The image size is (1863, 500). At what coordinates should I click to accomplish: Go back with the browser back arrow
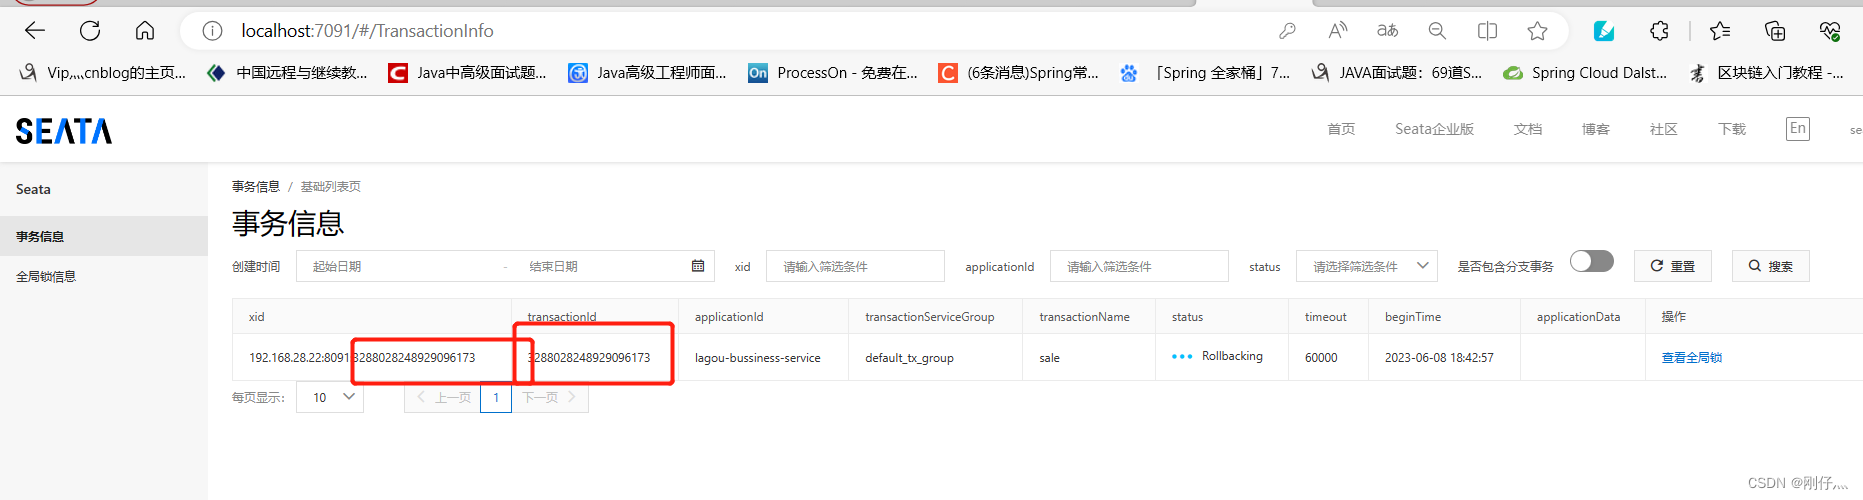pos(35,31)
